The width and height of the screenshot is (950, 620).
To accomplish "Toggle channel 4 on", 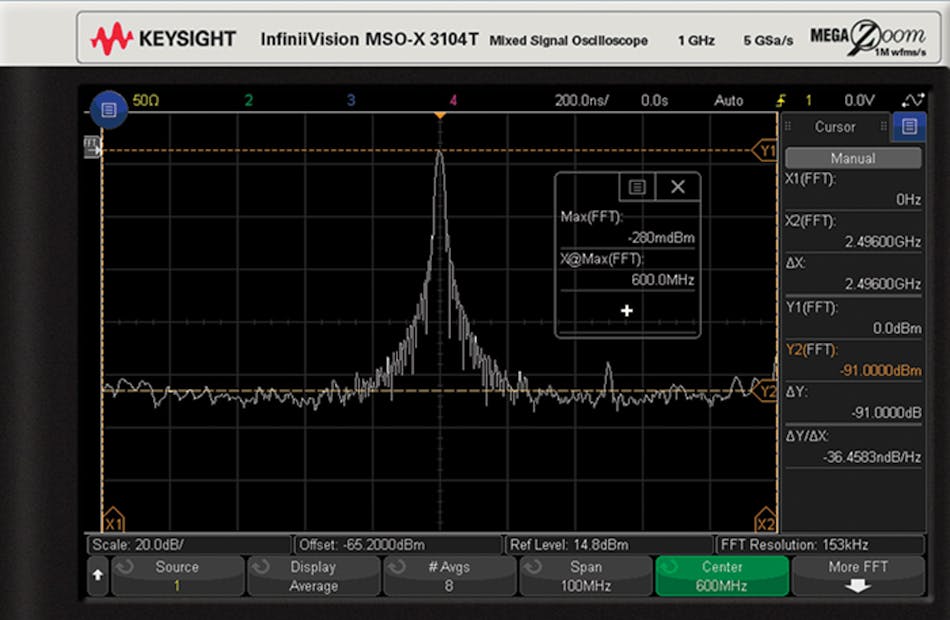I will click(452, 100).
